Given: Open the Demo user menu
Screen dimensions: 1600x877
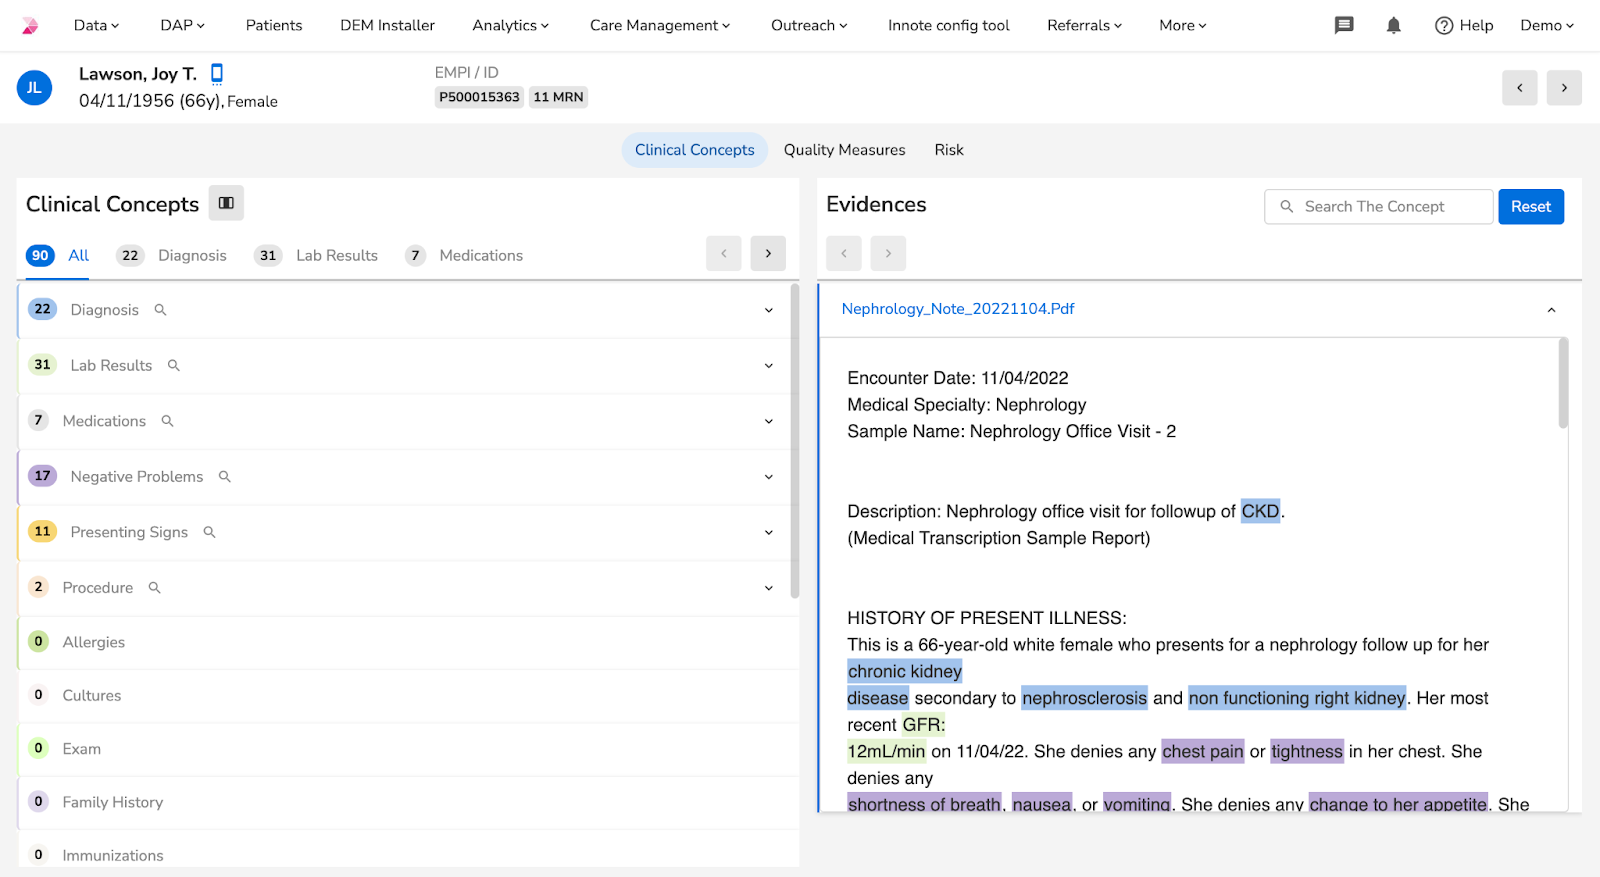Looking at the screenshot, I should [1546, 25].
